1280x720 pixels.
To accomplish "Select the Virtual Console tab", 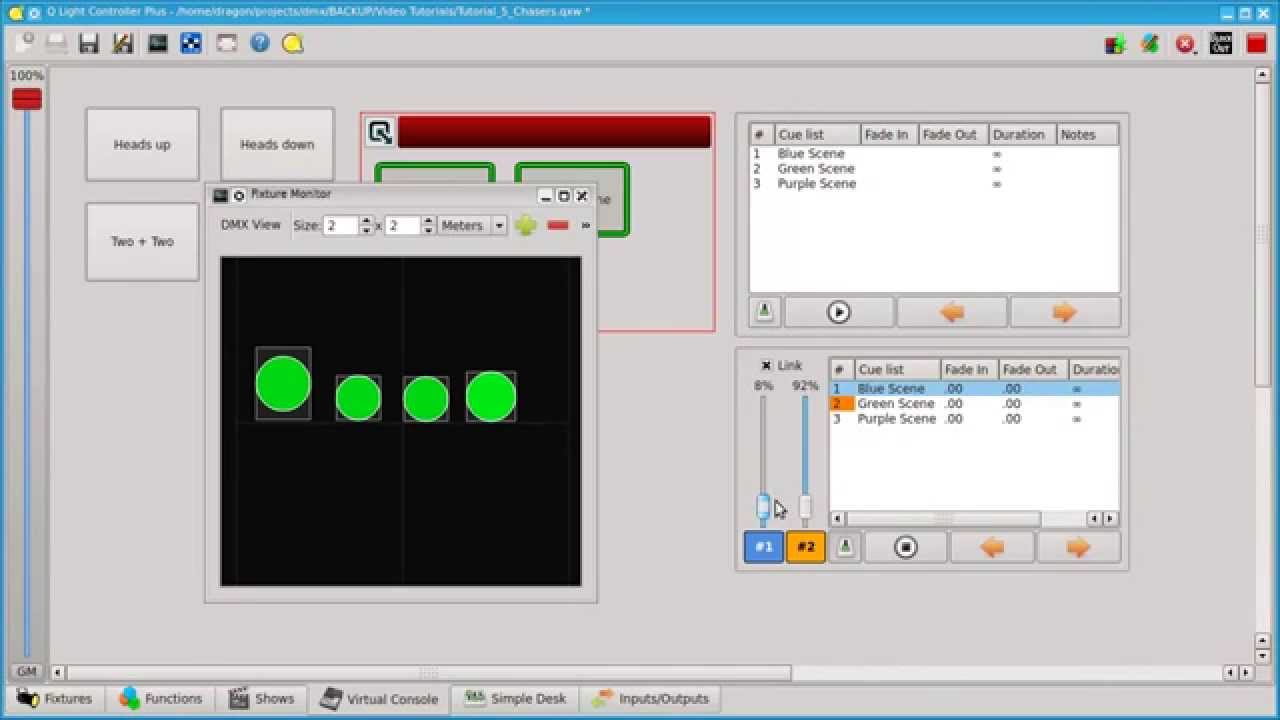I will pyautogui.click(x=379, y=698).
